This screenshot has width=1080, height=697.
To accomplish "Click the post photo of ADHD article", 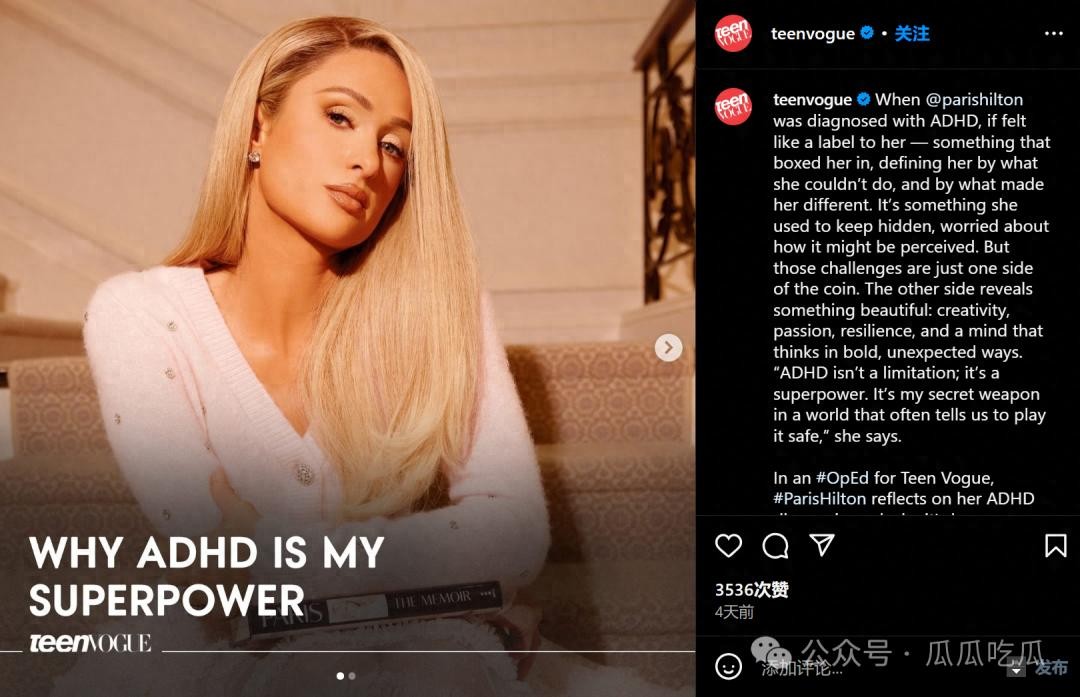I will [347, 348].
